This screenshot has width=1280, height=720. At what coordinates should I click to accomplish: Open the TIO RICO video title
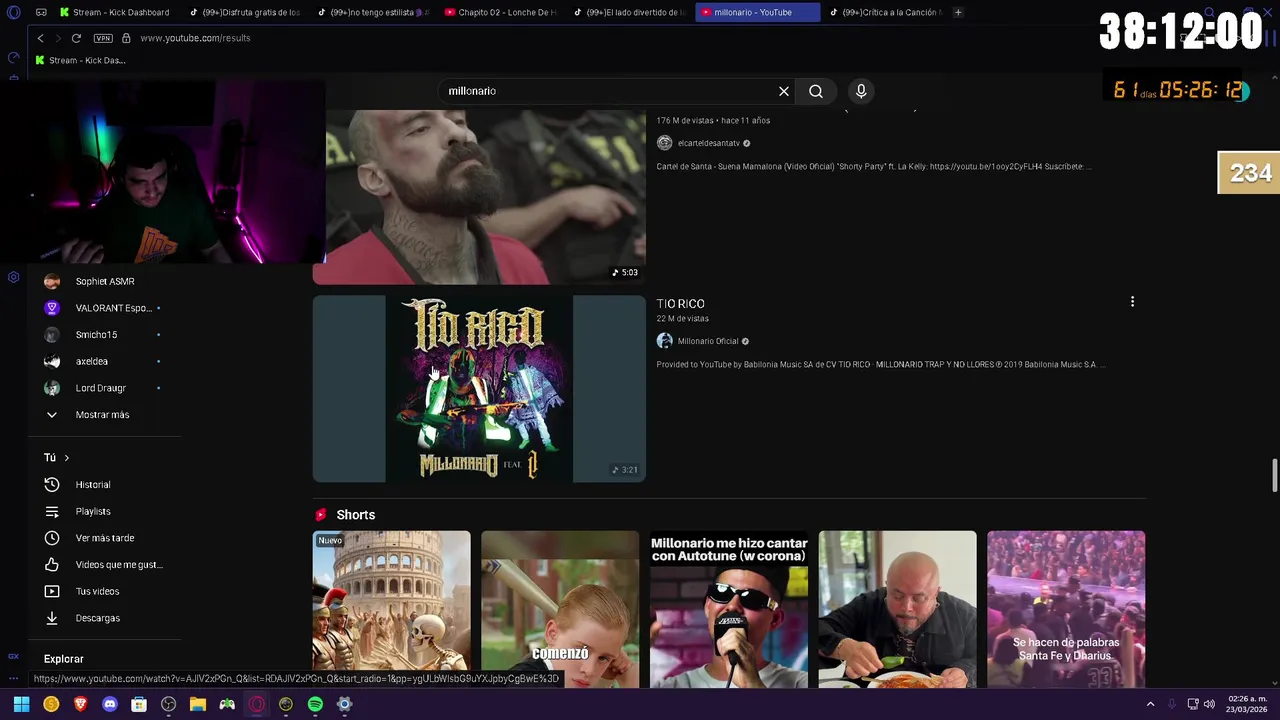pyautogui.click(x=680, y=304)
